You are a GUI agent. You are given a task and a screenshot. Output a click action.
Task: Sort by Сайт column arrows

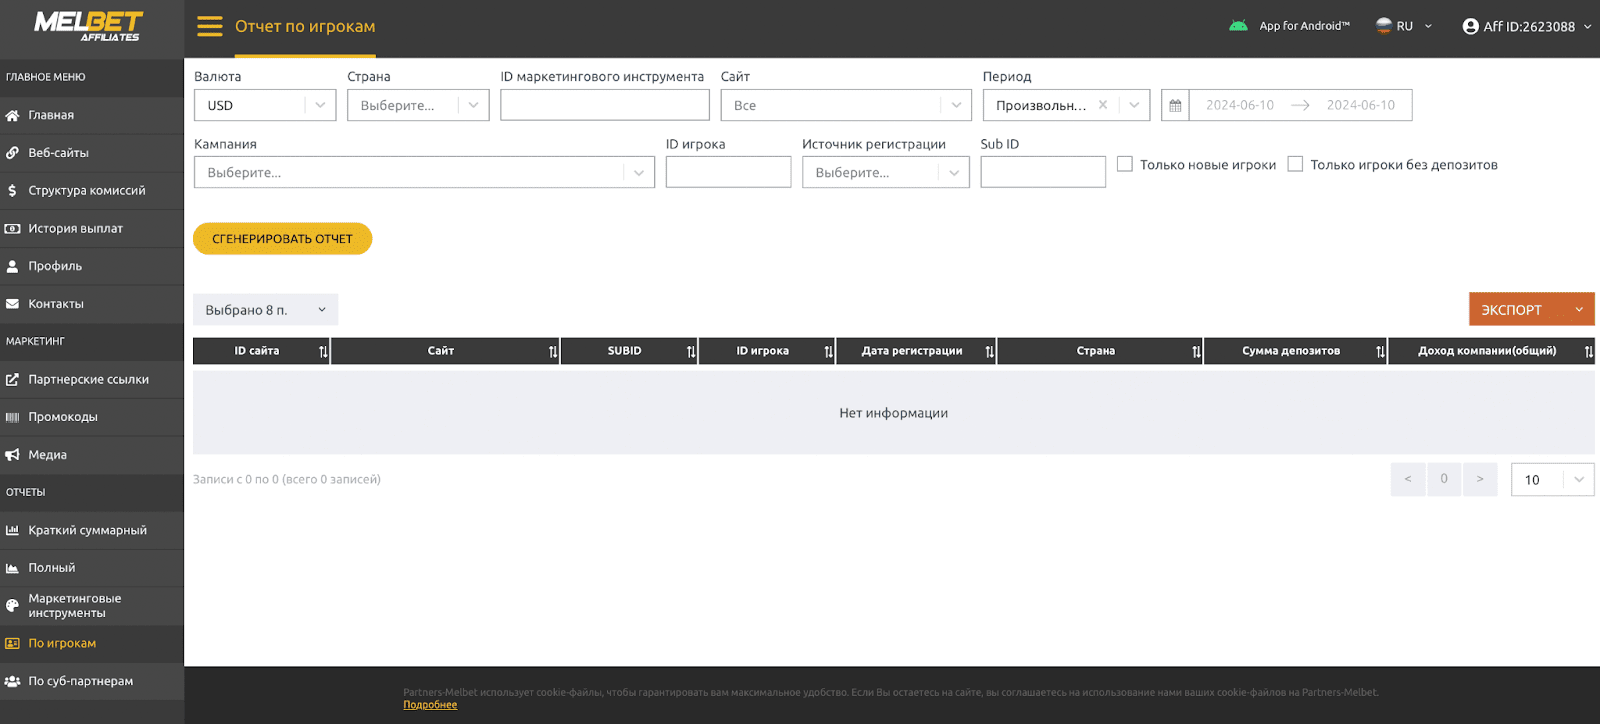coord(553,351)
